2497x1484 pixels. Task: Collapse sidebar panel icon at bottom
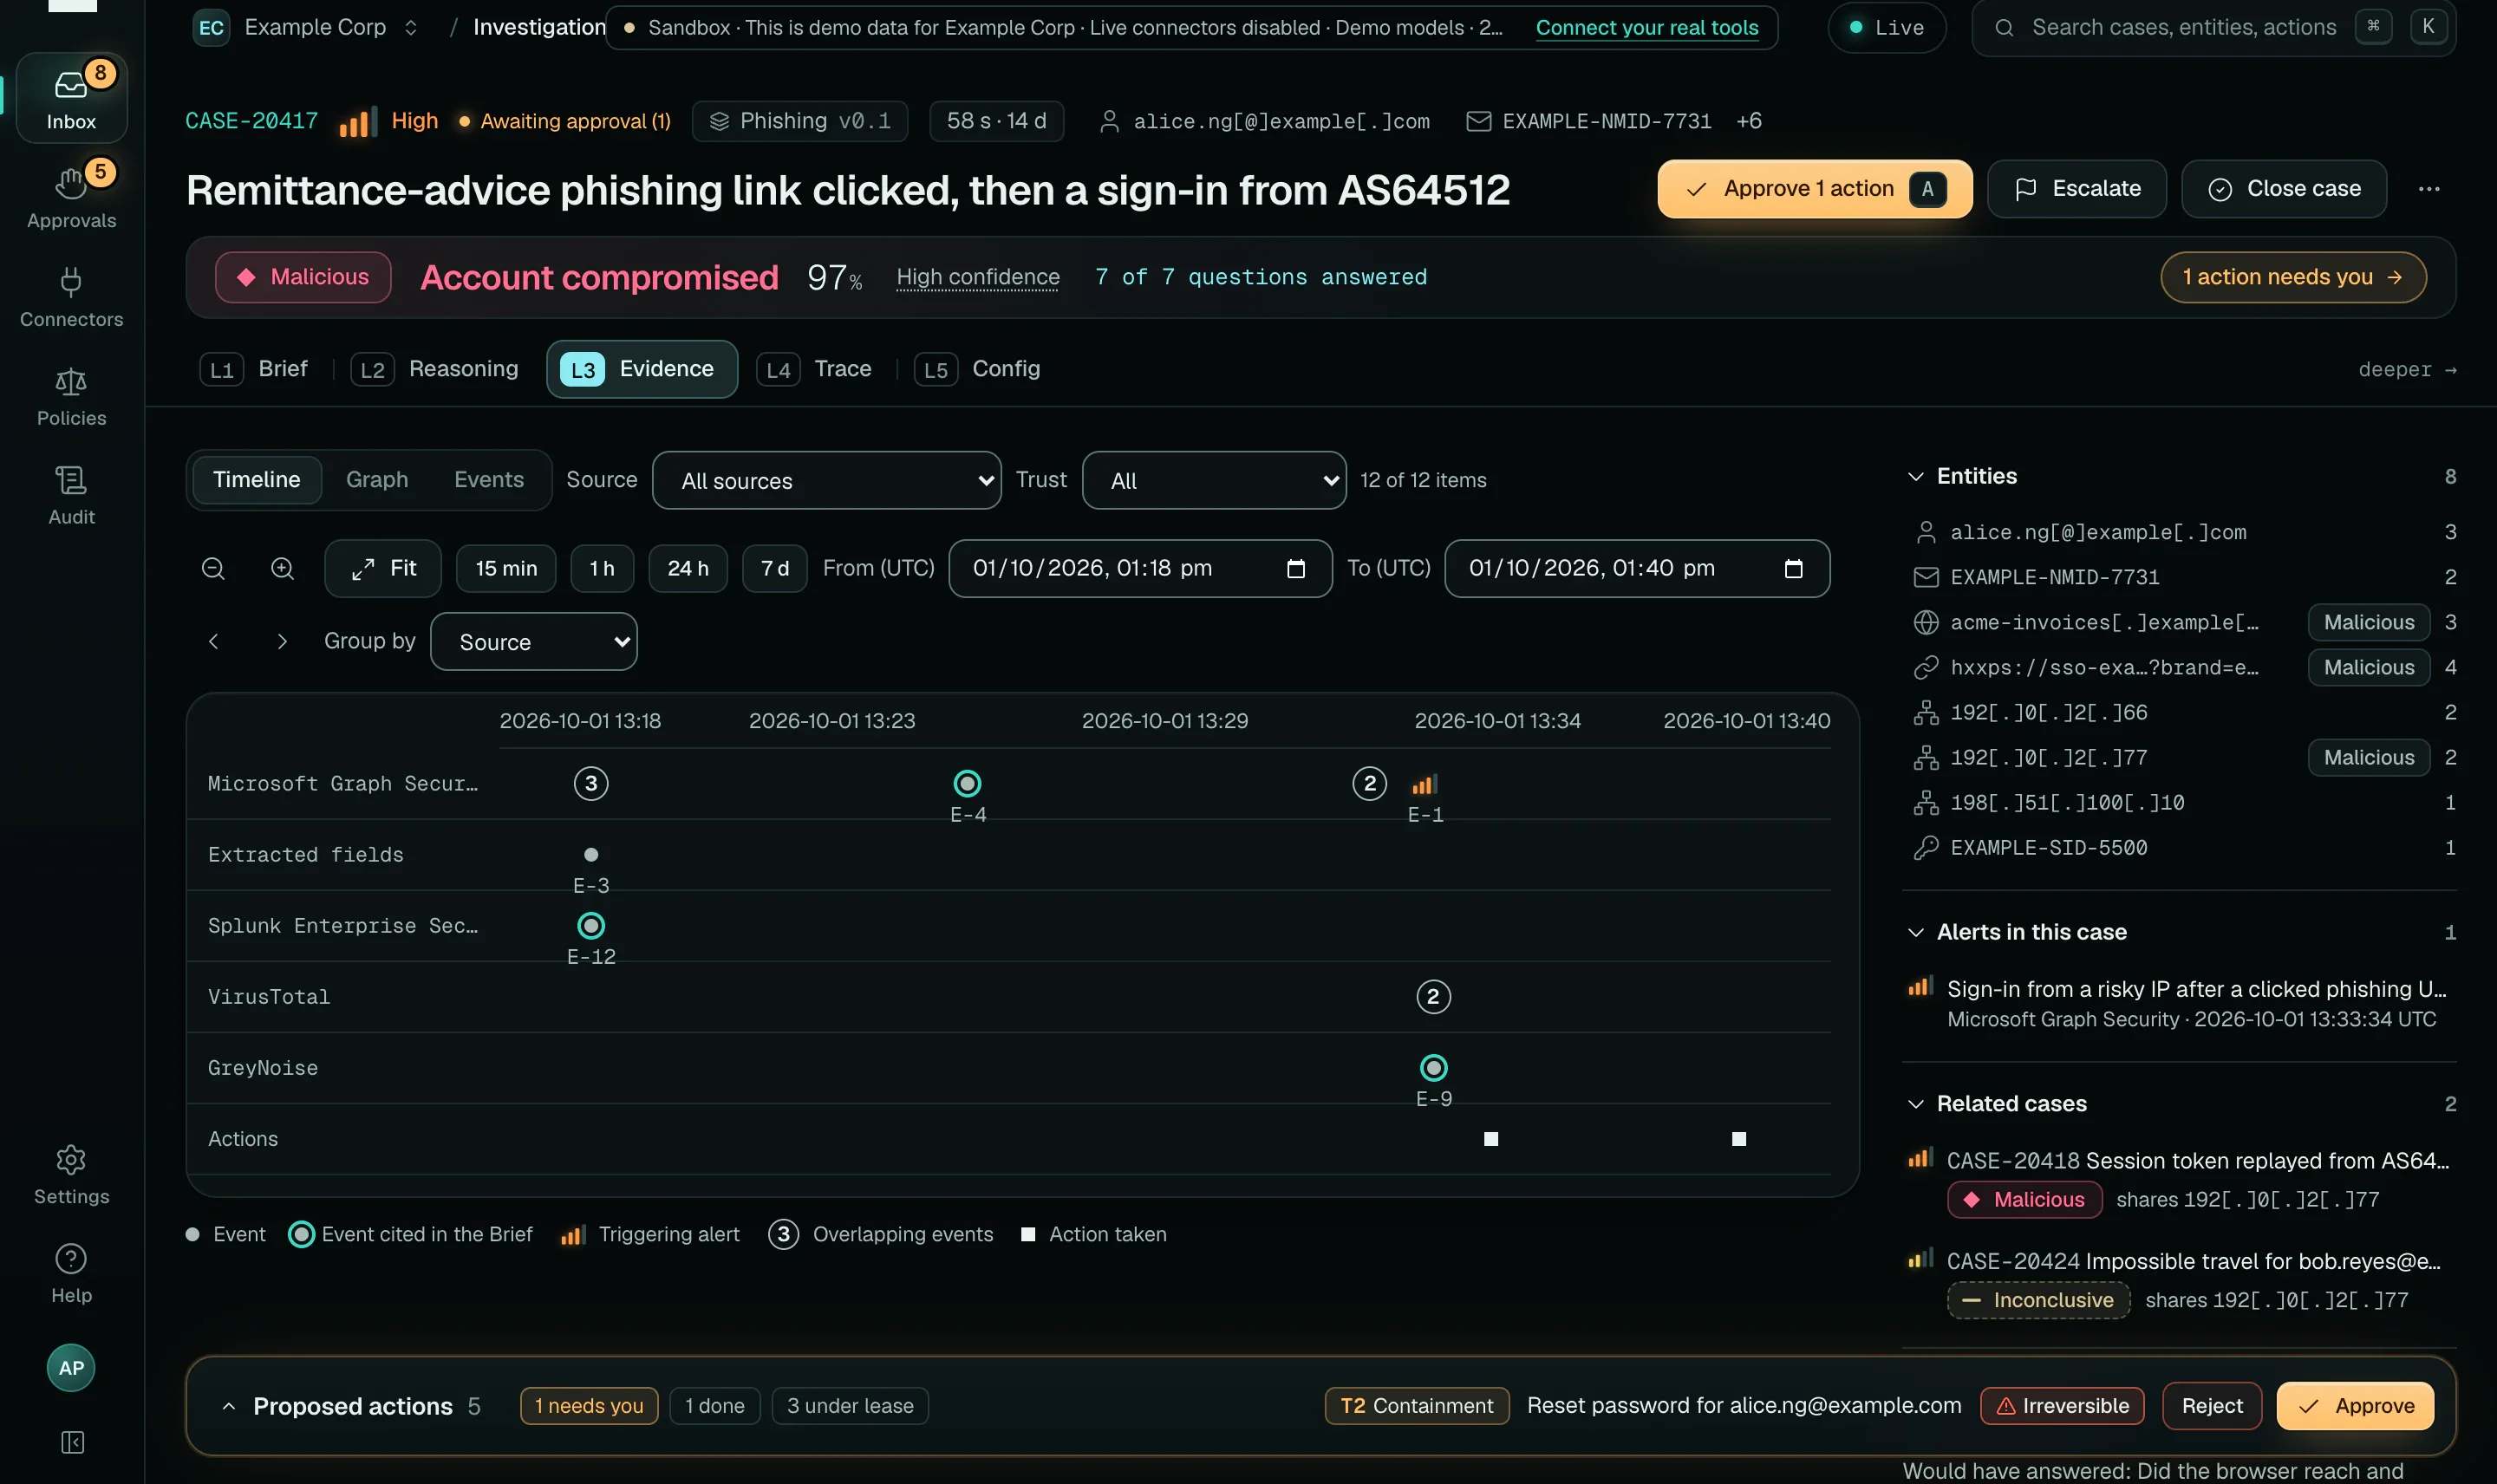pyautogui.click(x=72, y=1441)
